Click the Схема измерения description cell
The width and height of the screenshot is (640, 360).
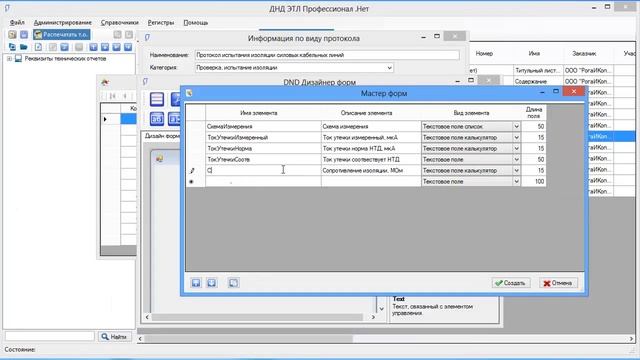click(371, 127)
